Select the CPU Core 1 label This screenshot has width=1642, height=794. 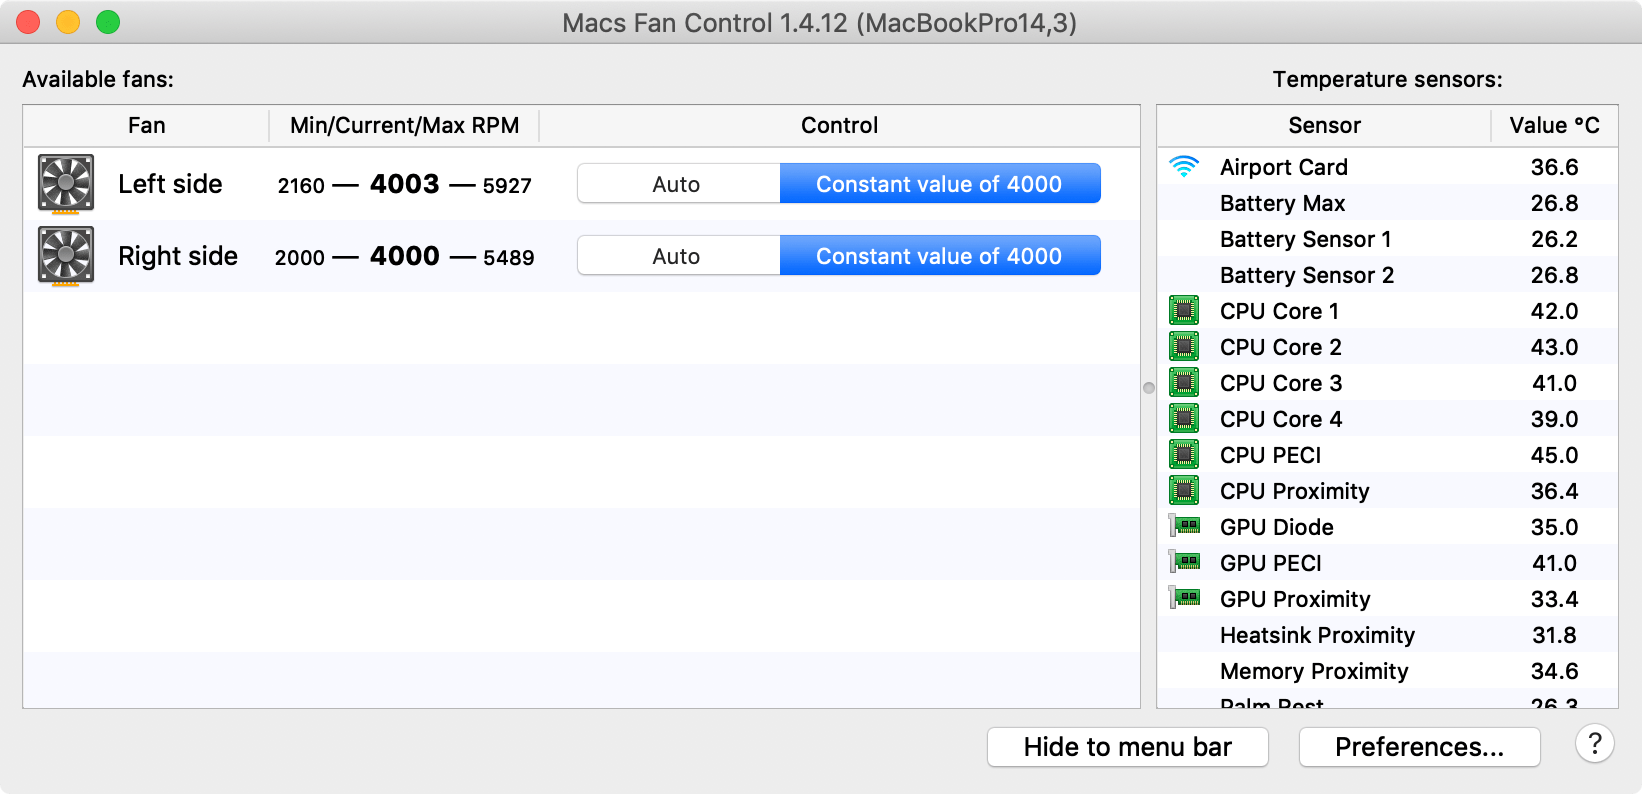click(x=1279, y=311)
